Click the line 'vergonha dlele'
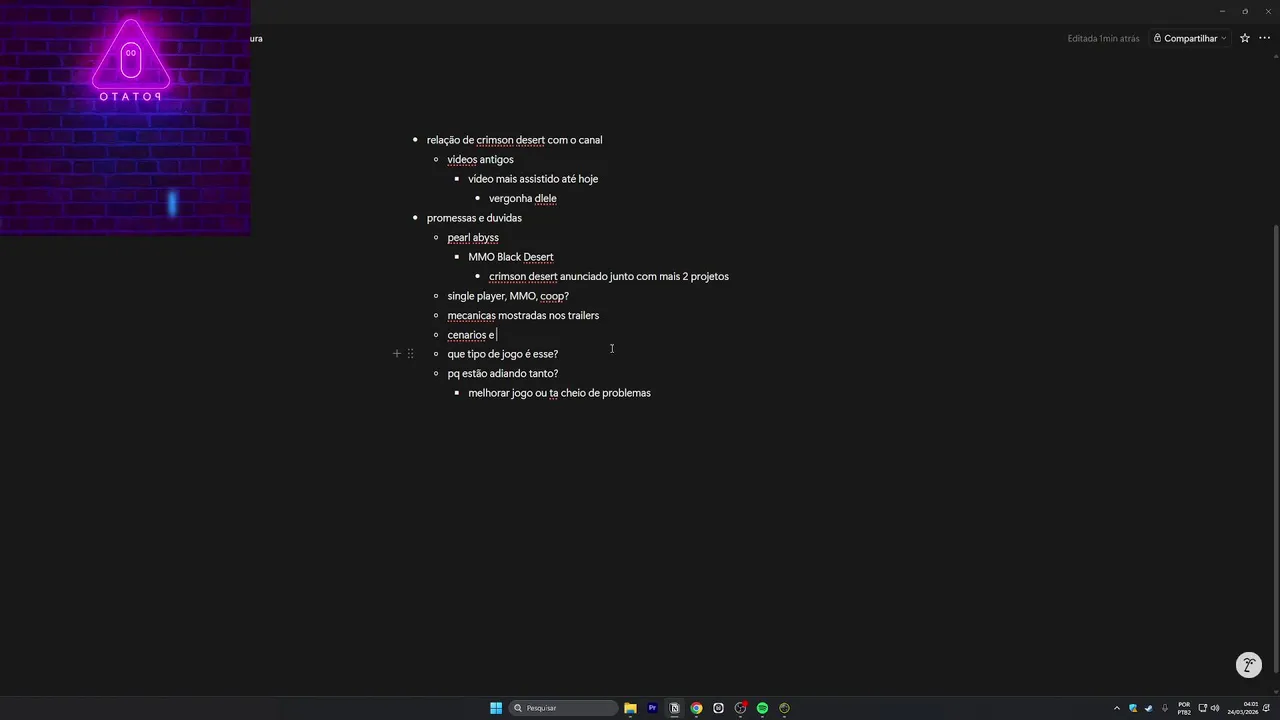The image size is (1280, 720). [x=522, y=199]
